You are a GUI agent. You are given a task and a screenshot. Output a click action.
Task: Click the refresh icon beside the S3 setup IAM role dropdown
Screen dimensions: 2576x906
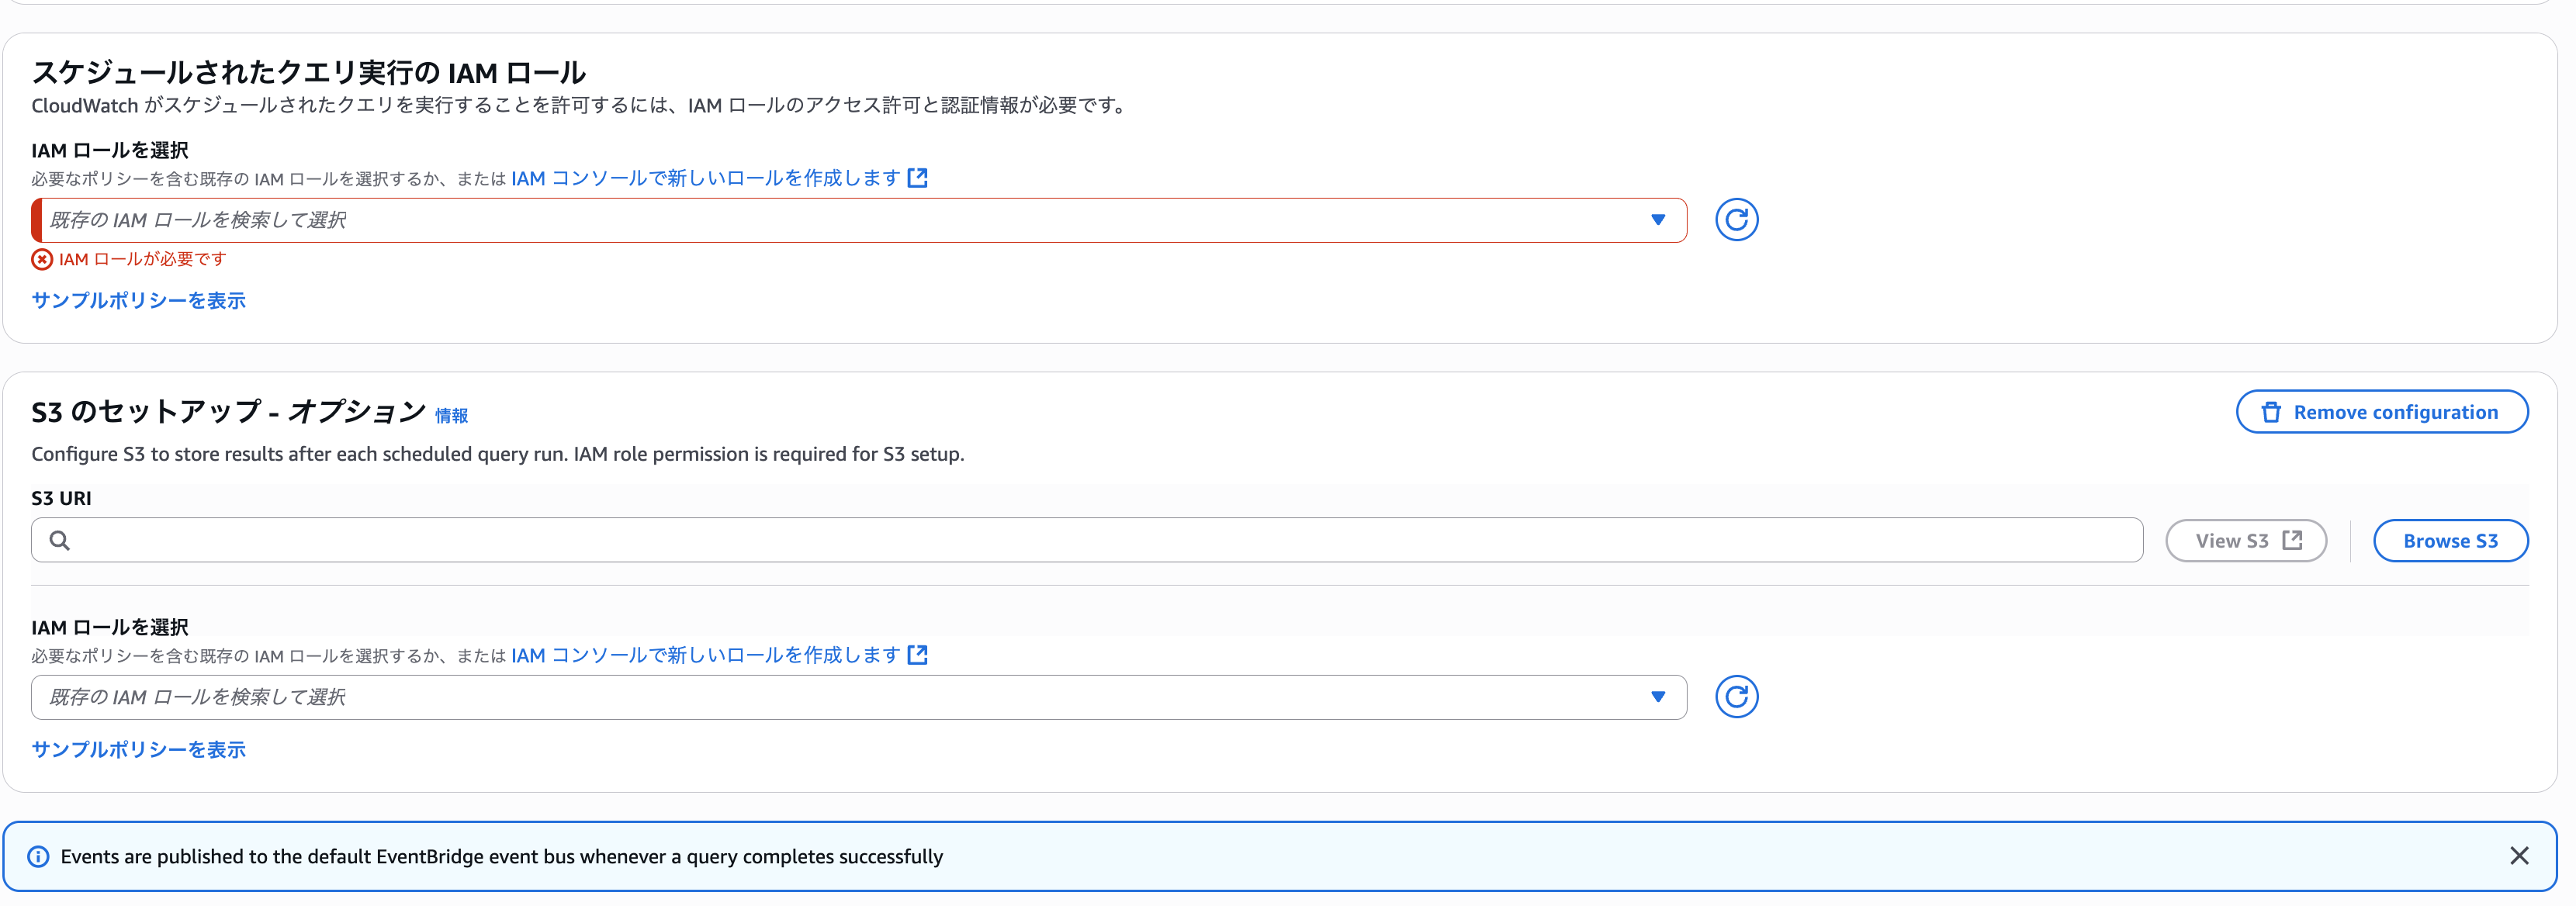pos(1737,697)
